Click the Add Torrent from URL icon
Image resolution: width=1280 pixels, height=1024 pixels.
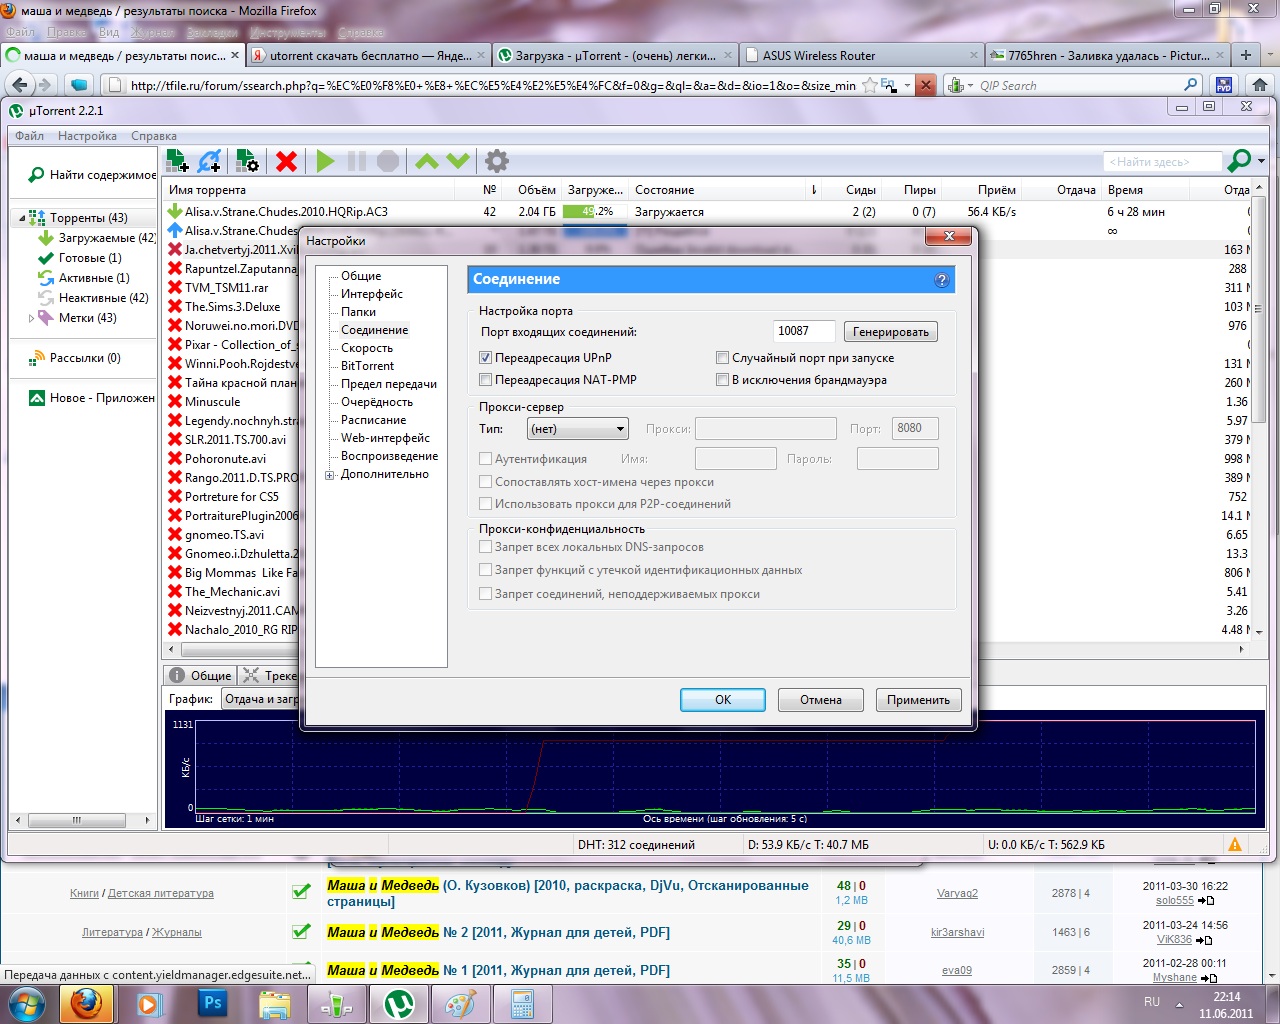click(x=209, y=160)
